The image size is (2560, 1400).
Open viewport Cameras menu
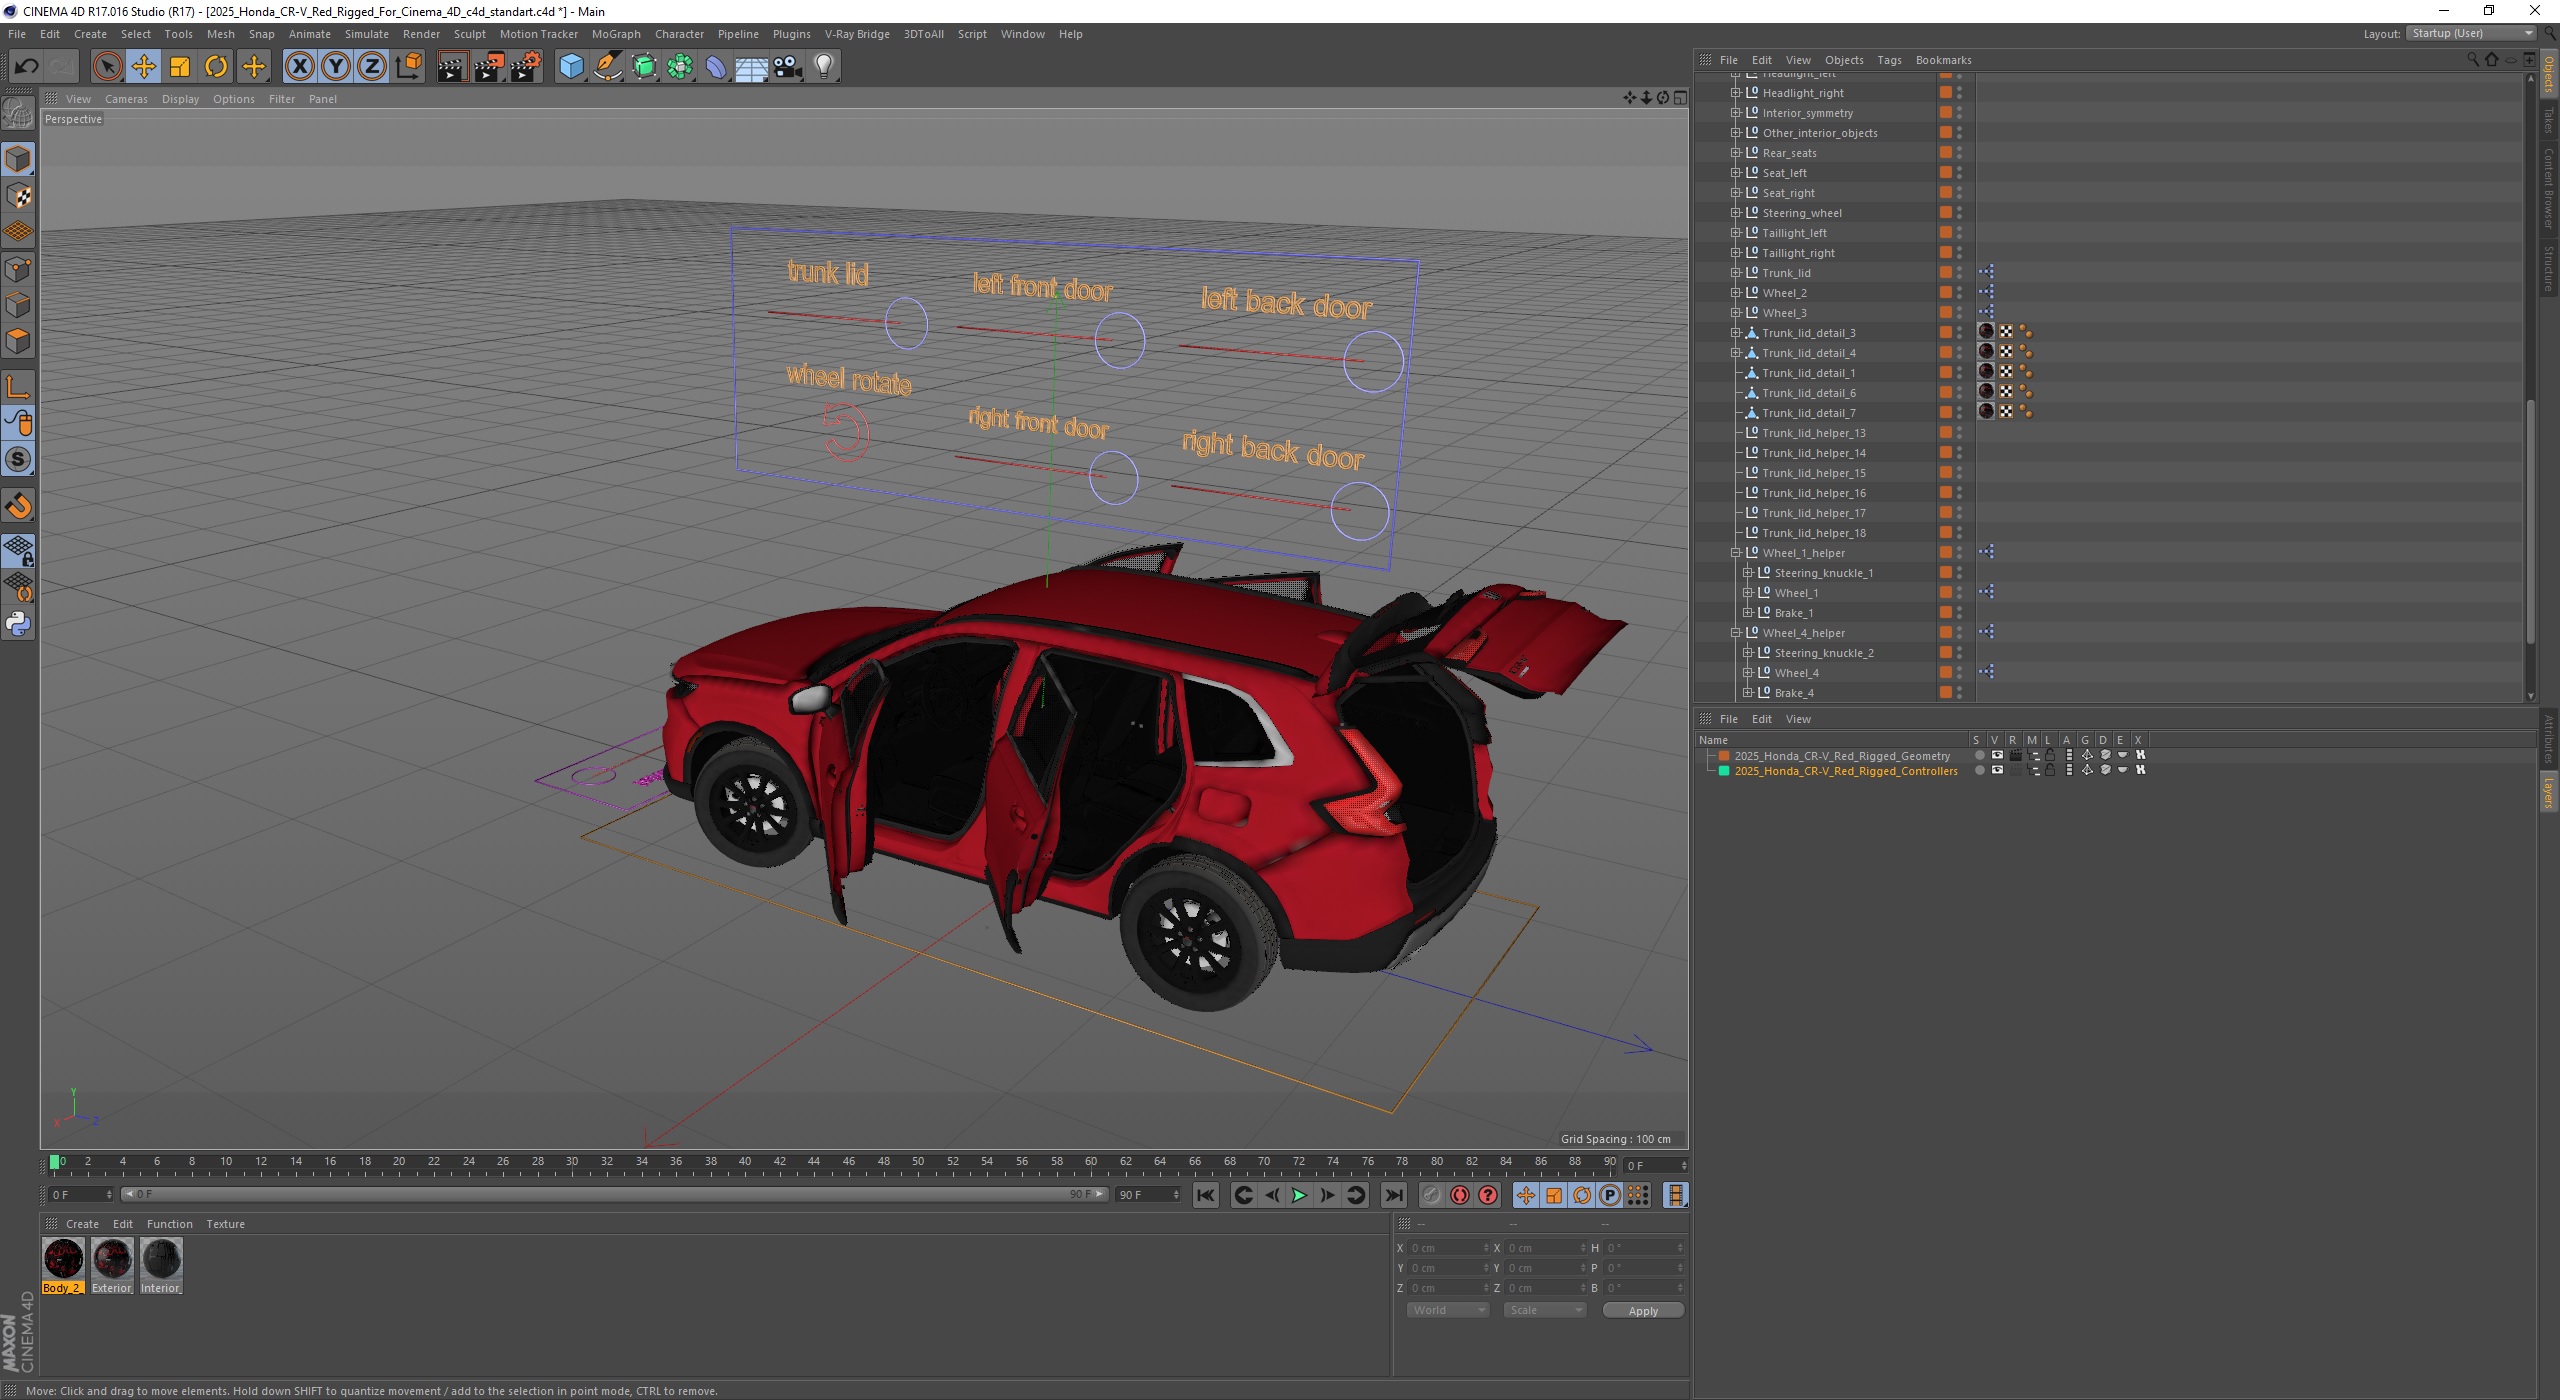(126, 99)
